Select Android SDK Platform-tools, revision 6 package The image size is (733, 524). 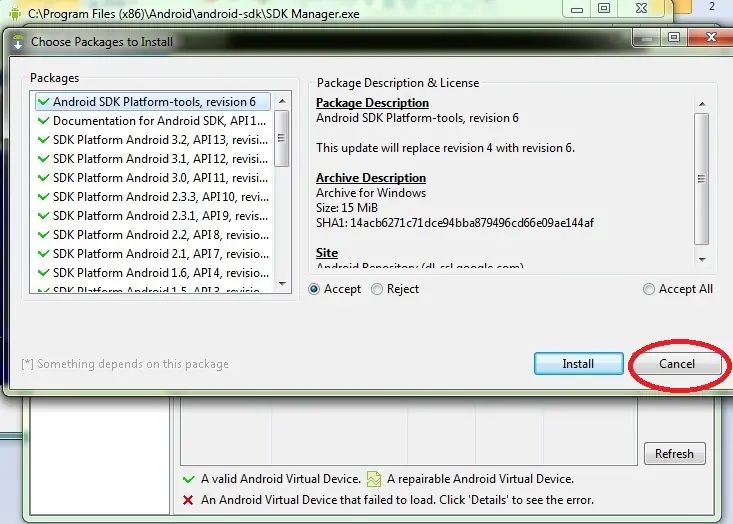pos(153,102)
